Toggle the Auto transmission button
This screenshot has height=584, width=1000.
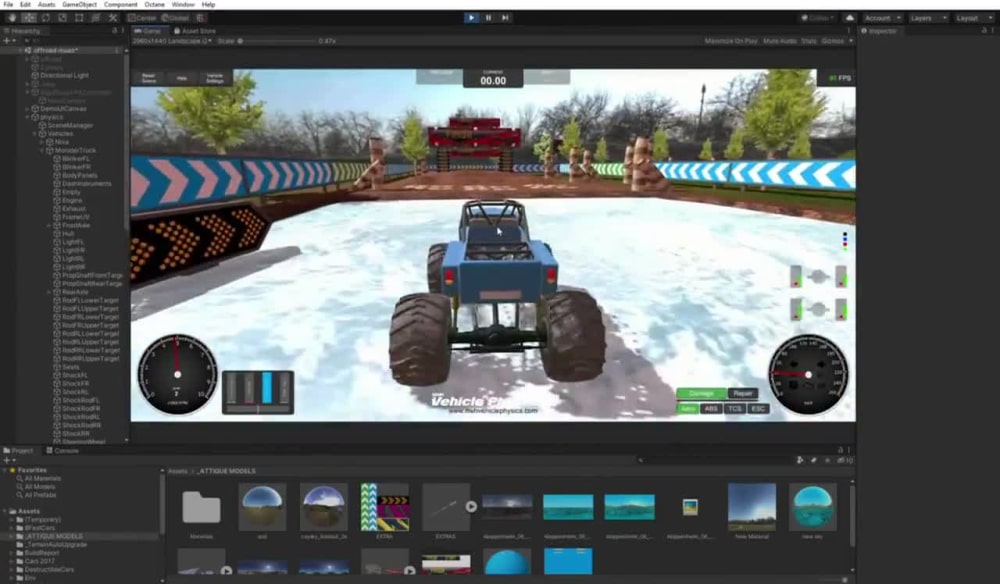pos(688,409)
